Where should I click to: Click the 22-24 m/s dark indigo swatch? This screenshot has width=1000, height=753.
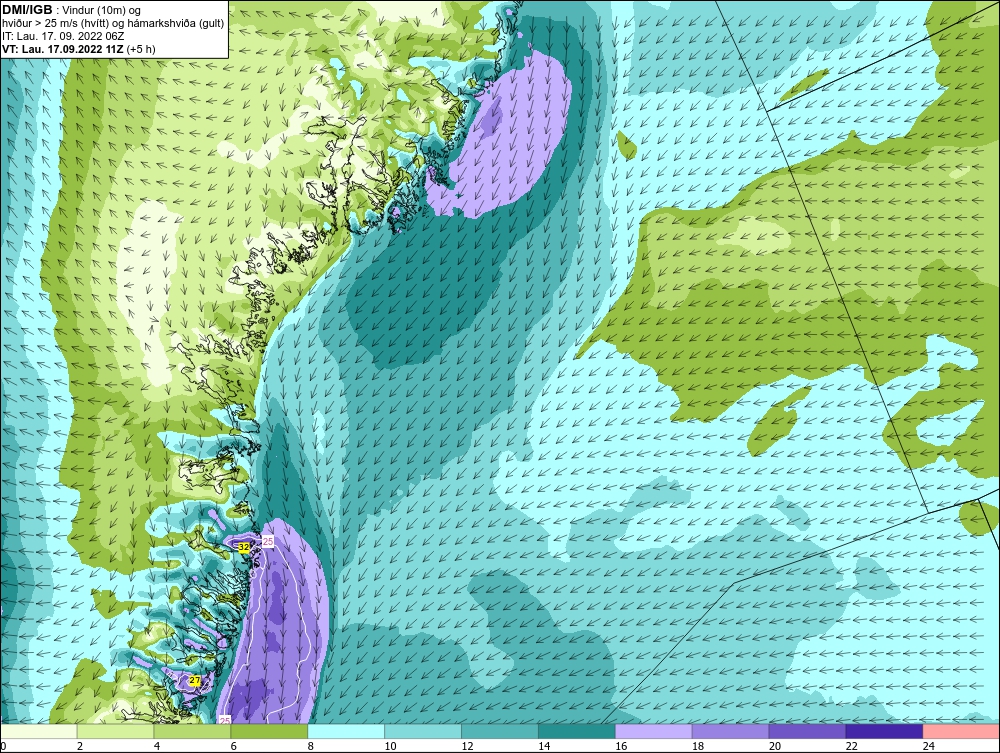click(x=884, y=731)
